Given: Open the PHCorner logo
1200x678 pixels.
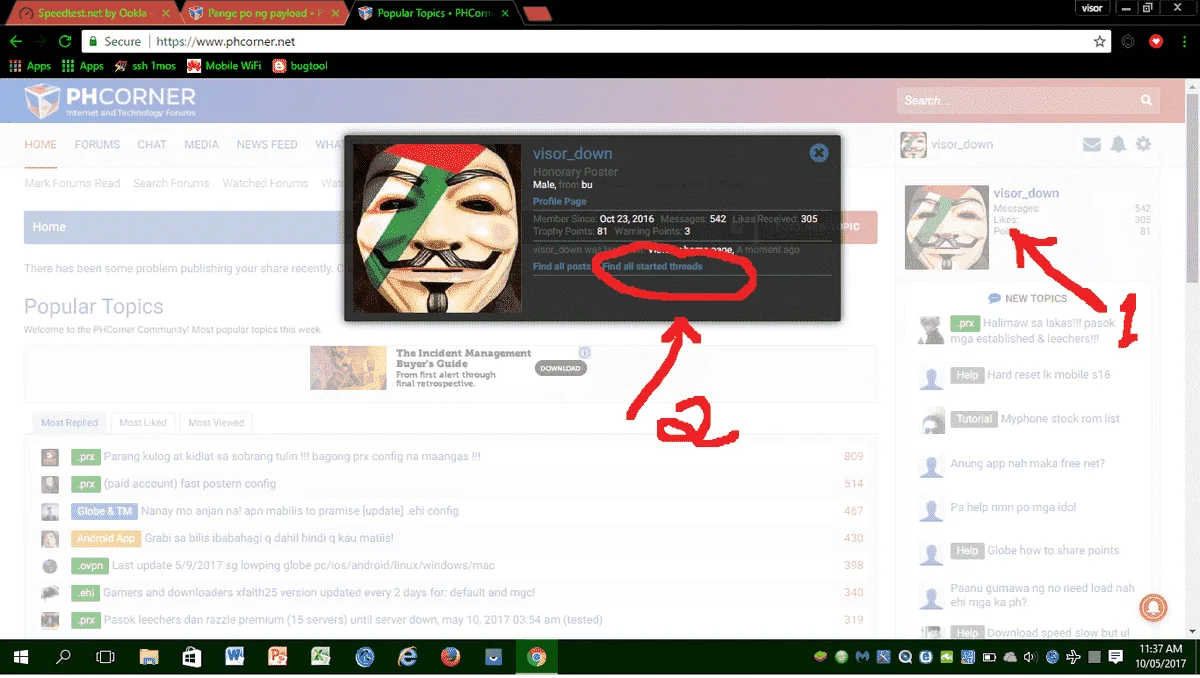Looking at the screenshot, I should [110, 102].
